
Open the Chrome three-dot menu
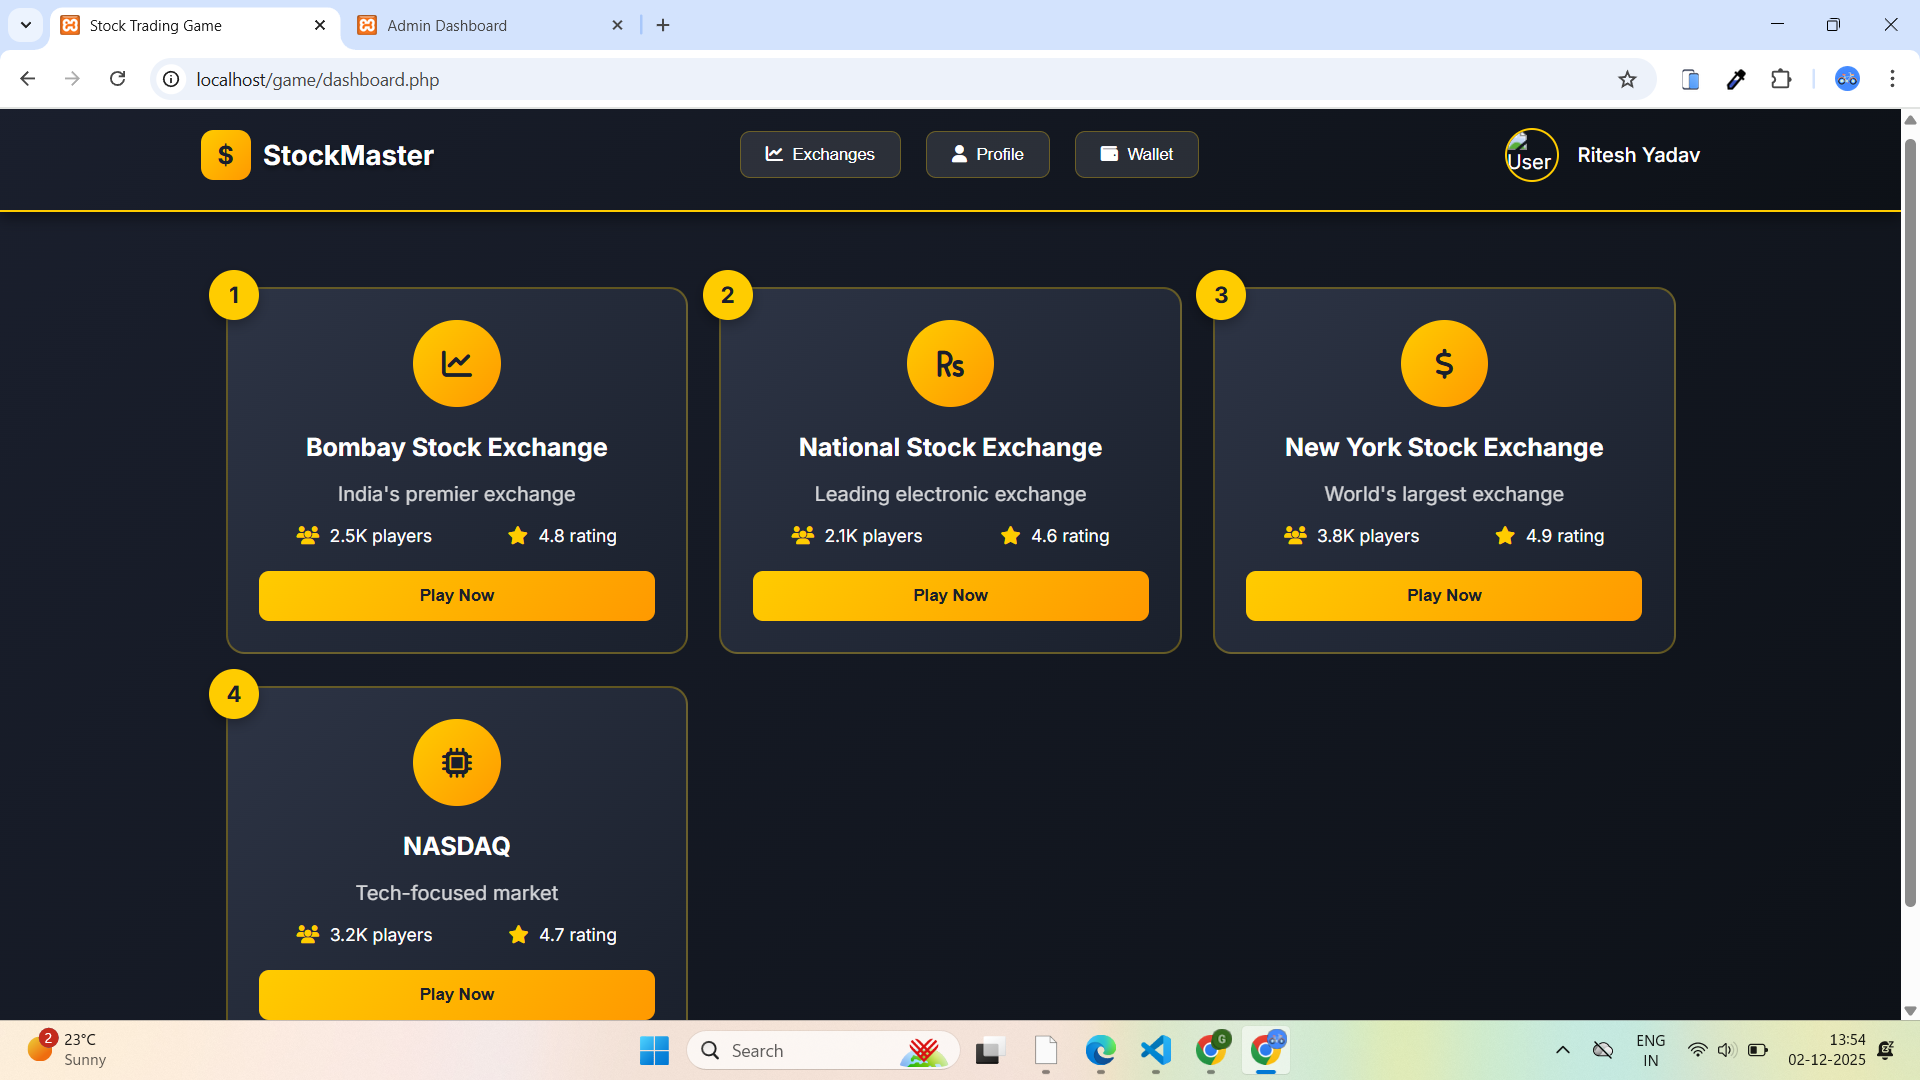1892,79
